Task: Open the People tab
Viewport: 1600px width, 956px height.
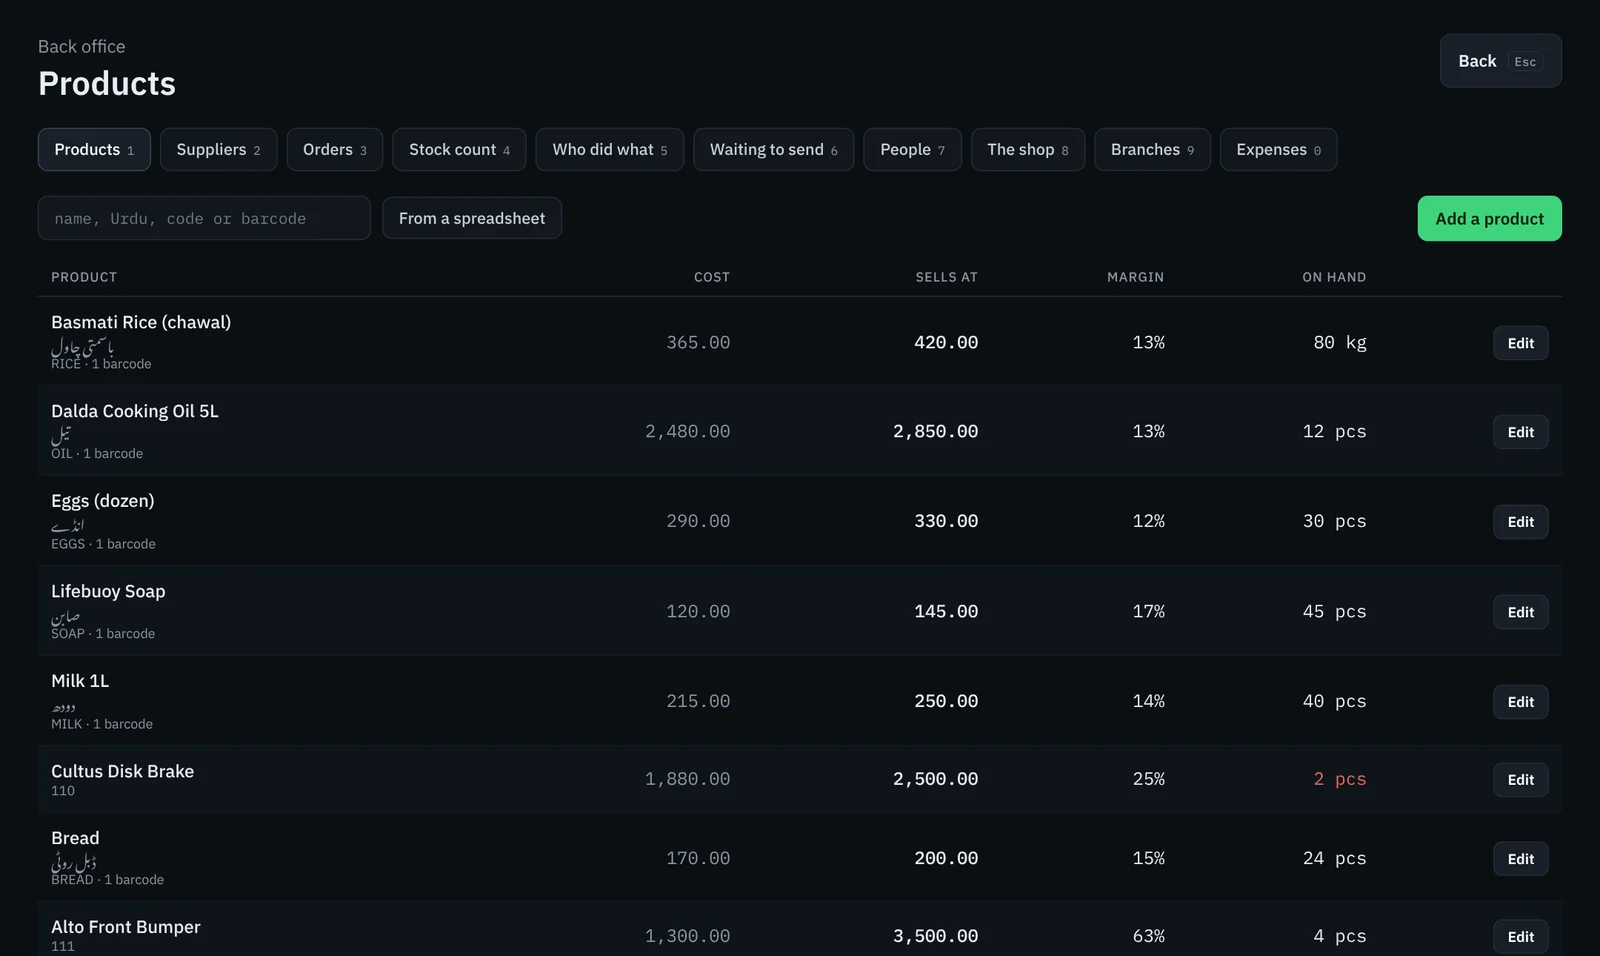Action: click(912, 149)
